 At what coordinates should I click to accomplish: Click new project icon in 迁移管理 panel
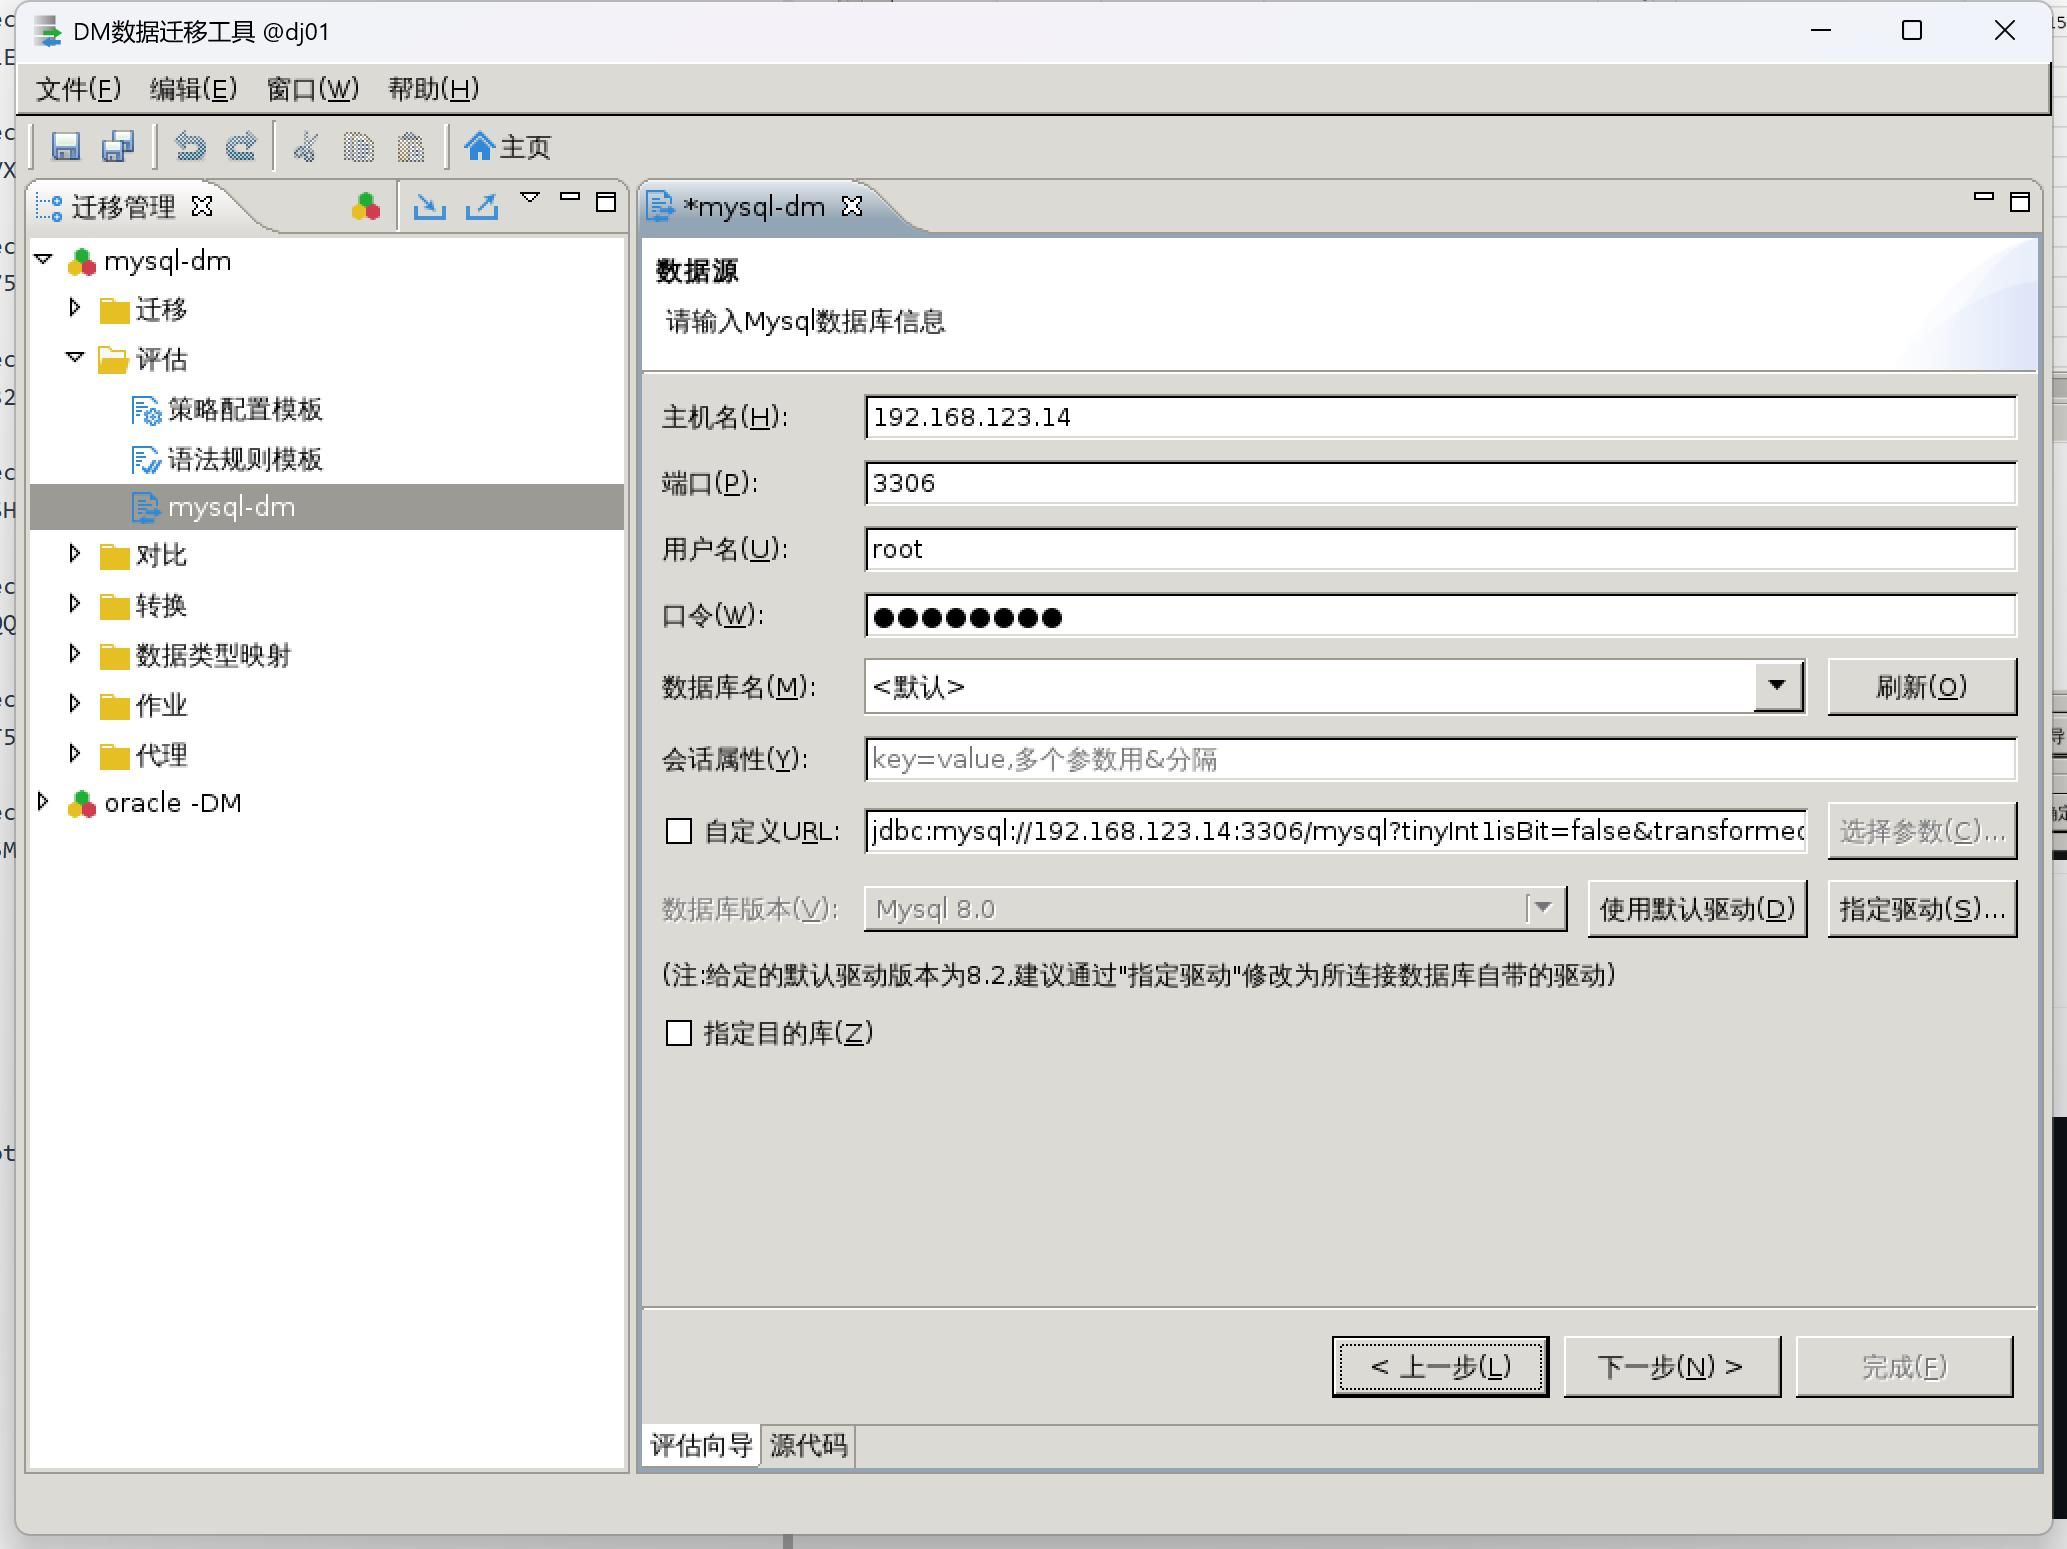click(366, 206)
